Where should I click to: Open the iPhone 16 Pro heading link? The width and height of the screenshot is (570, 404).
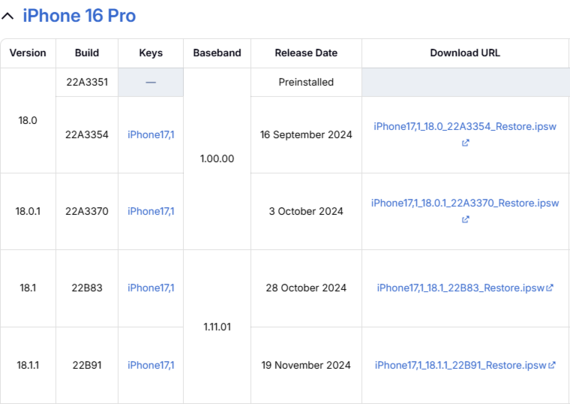point(79,16)
